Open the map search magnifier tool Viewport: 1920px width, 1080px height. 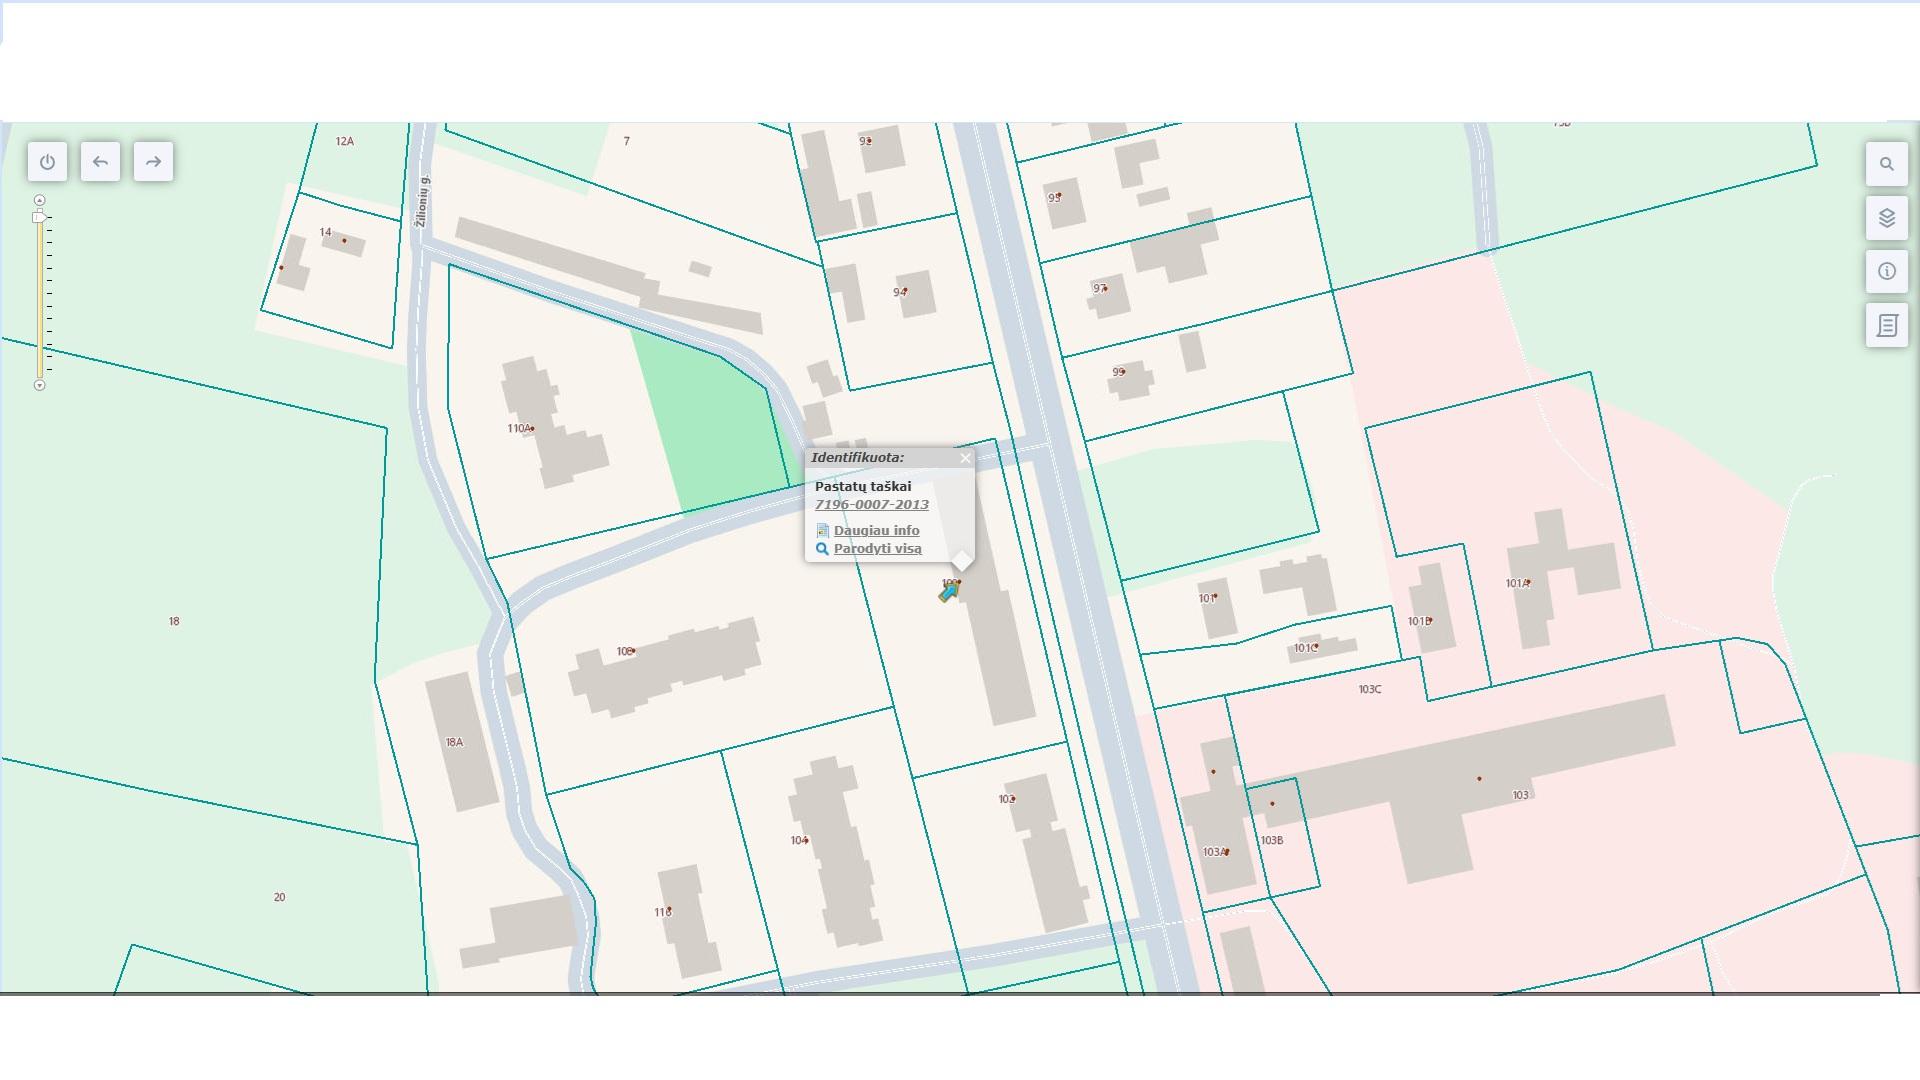tap(1886, 164)
